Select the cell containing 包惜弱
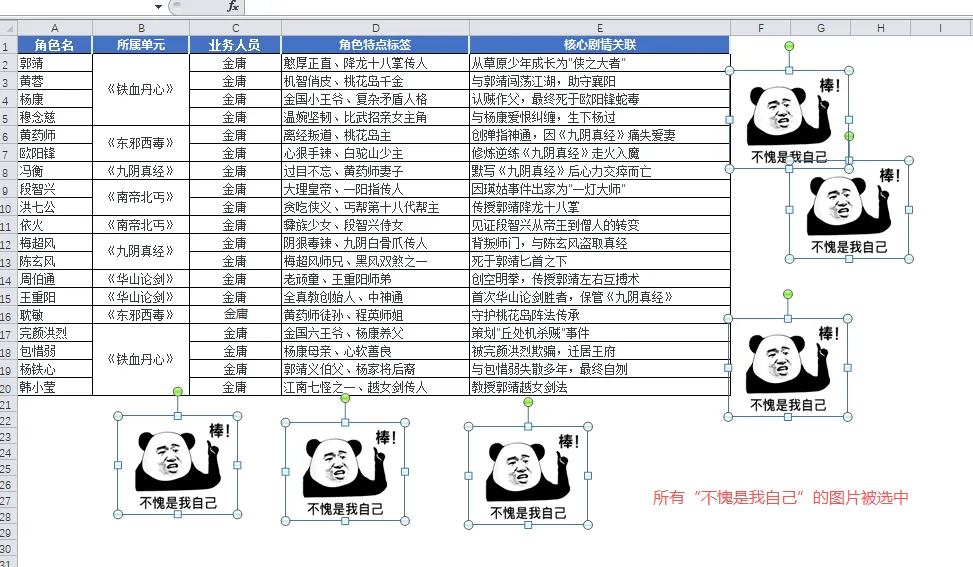Viewport: 973px width, 567px height. click(55, 351)
